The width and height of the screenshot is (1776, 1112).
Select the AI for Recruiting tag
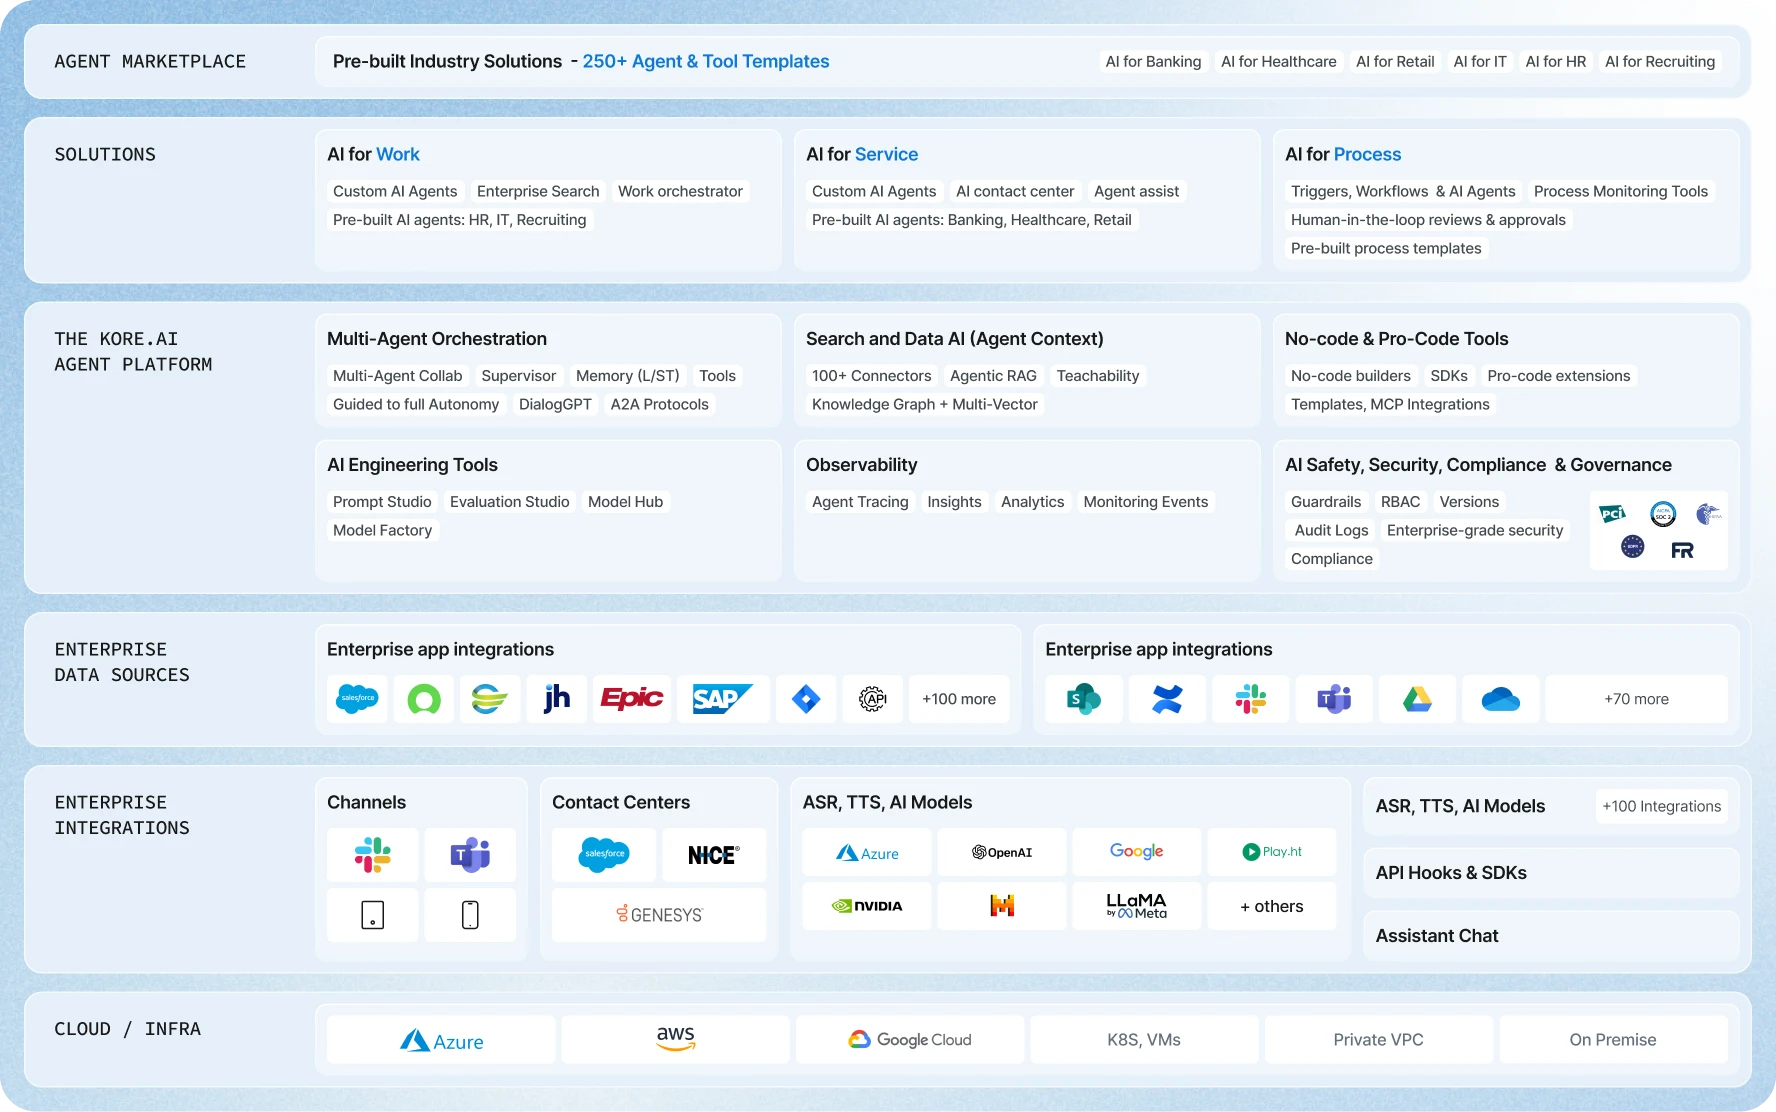1660,62
